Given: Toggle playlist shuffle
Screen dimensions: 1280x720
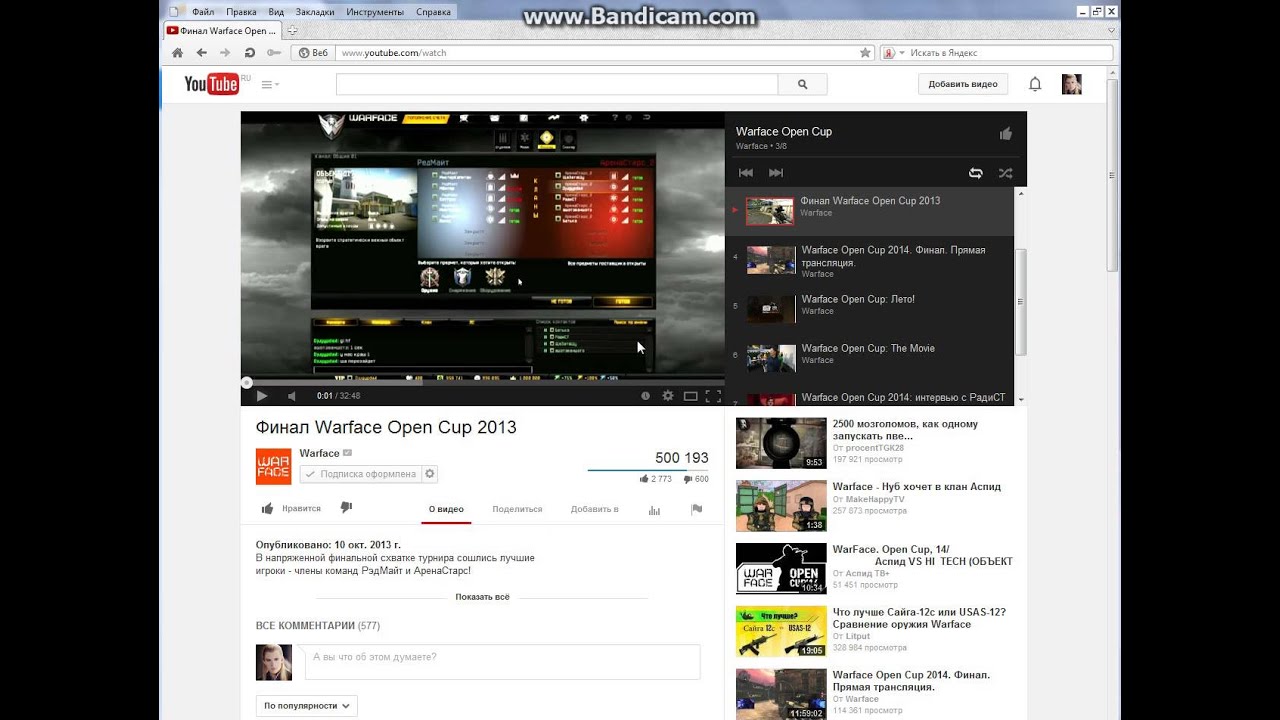Looking at the screenshot, I should (x=1005, y=173).
